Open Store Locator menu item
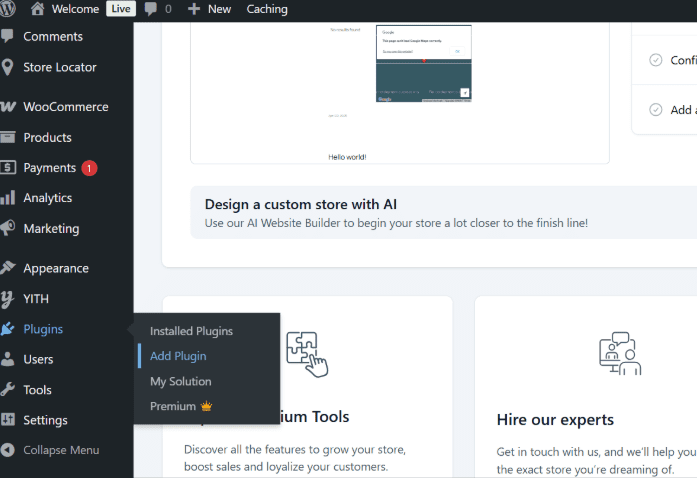This screenshot has height=478, width=697. pos(60,67)
